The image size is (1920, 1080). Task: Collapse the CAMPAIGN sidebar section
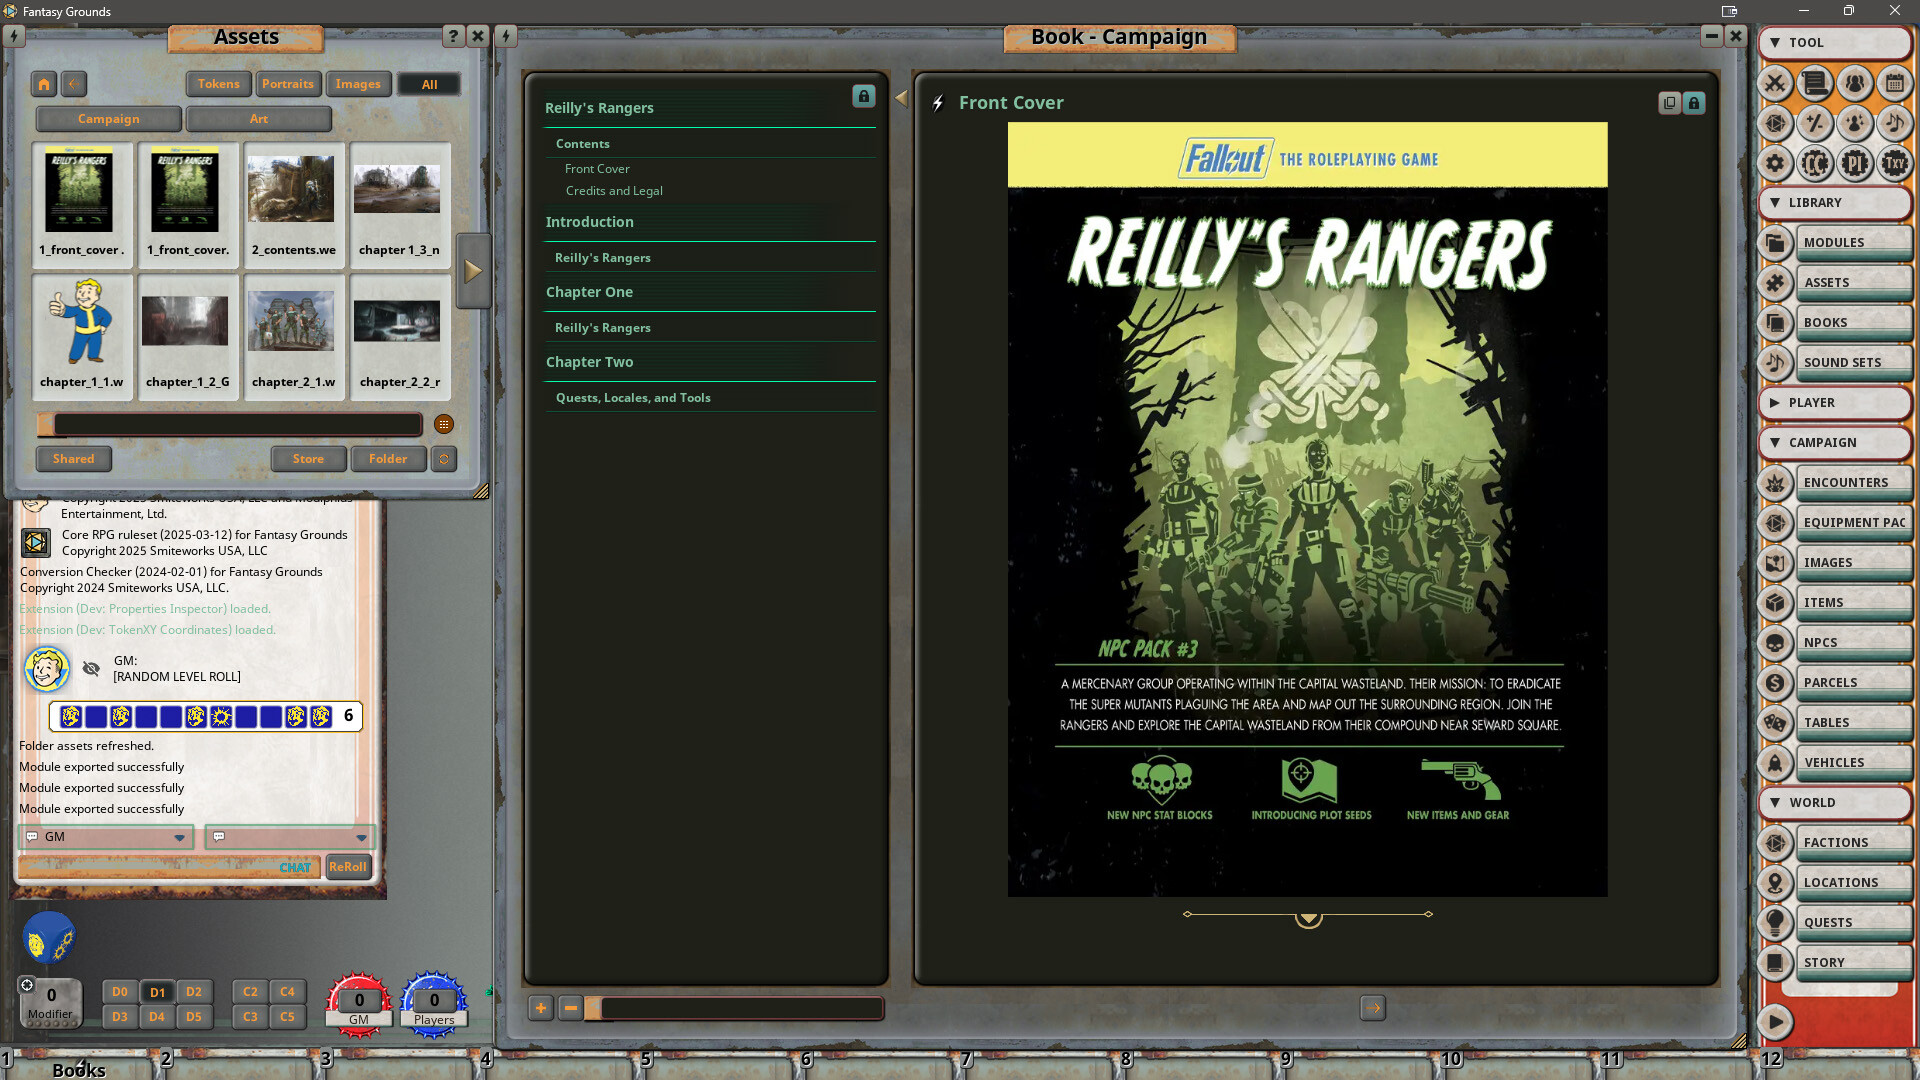pos(1835,442)
